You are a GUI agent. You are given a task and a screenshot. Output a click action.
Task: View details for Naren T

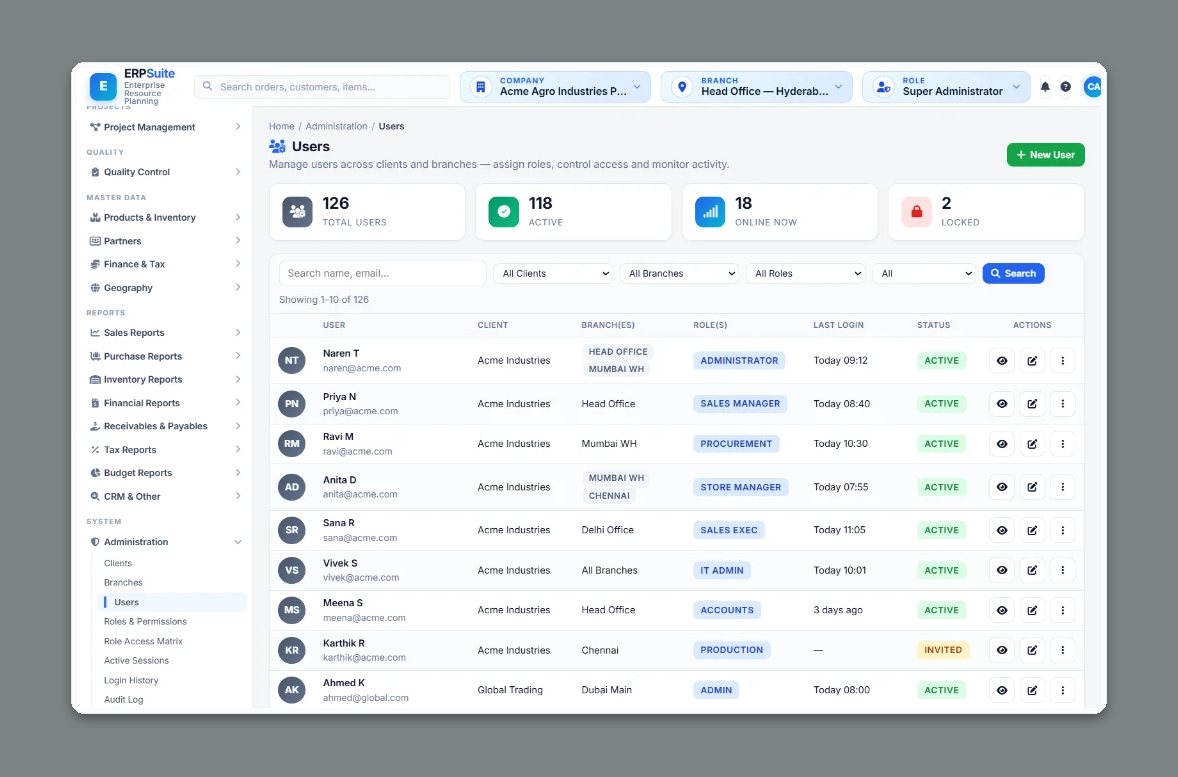pos(1002,361)
